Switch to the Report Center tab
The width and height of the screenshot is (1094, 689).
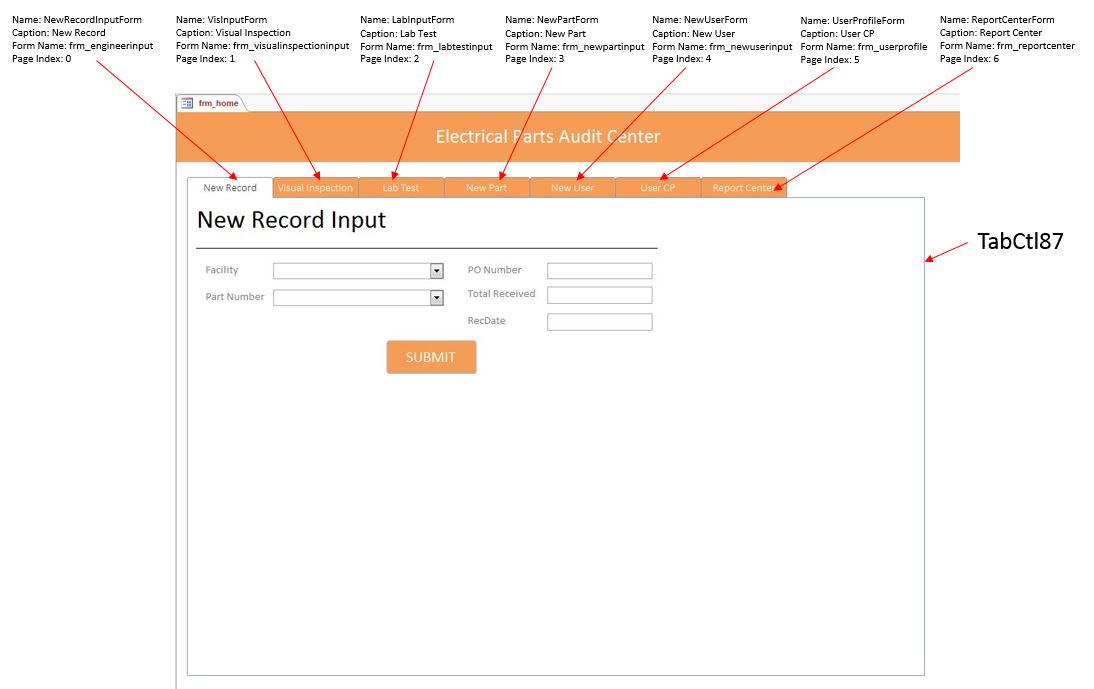744,188
